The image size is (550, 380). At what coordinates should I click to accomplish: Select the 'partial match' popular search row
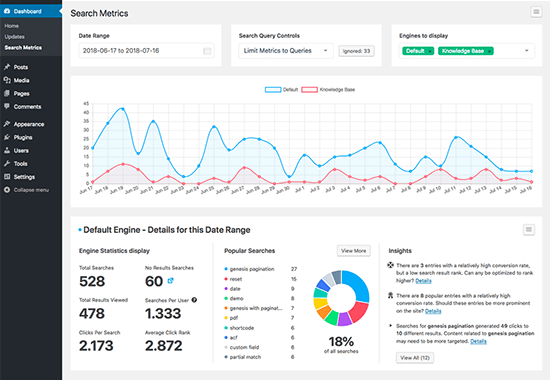[260, 357]
